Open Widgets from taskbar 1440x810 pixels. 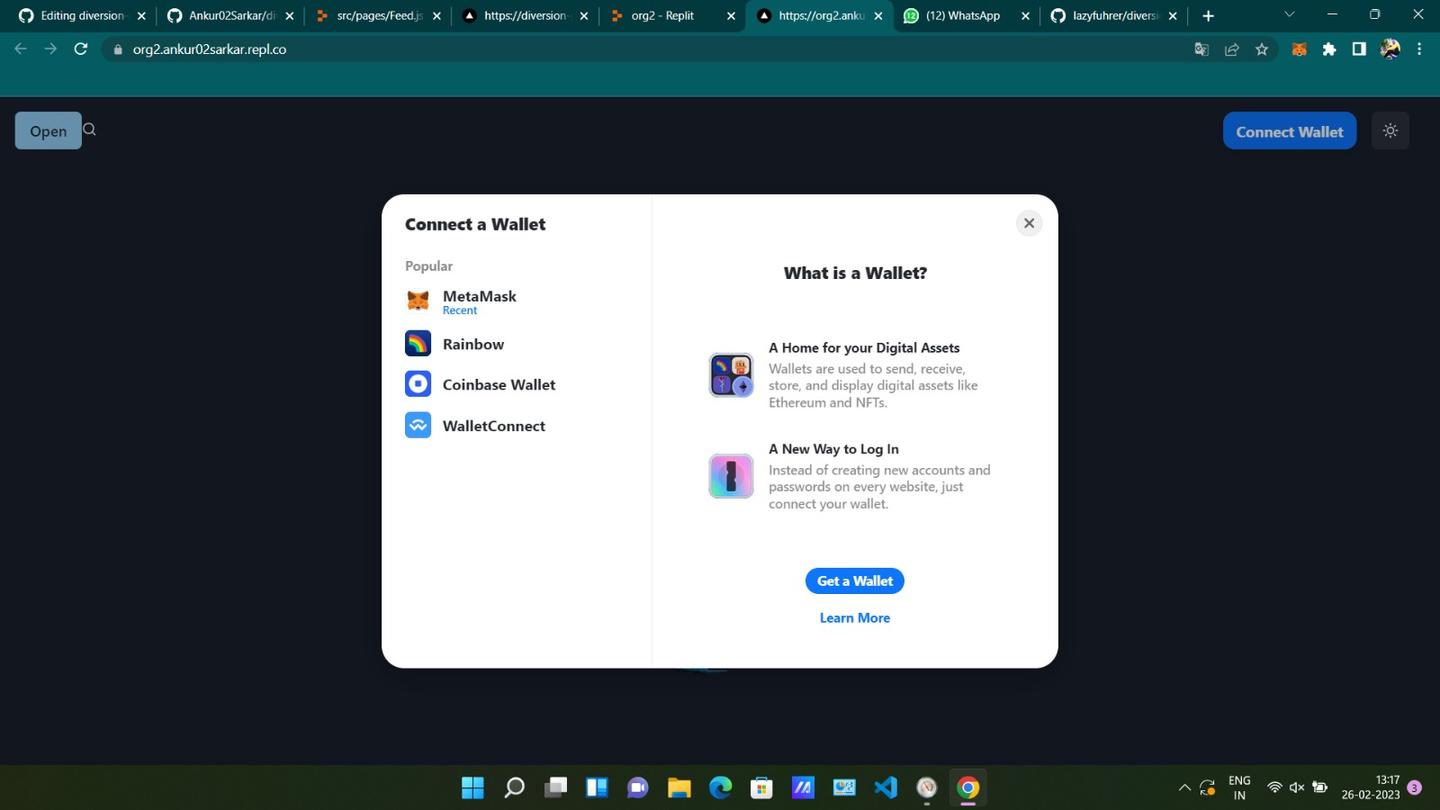click(x=597, y=788)
